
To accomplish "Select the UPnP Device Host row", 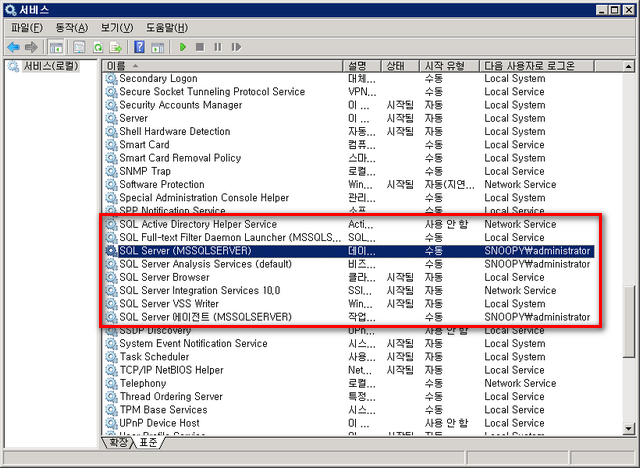I will pyautogui.click(x=349, y=423).
